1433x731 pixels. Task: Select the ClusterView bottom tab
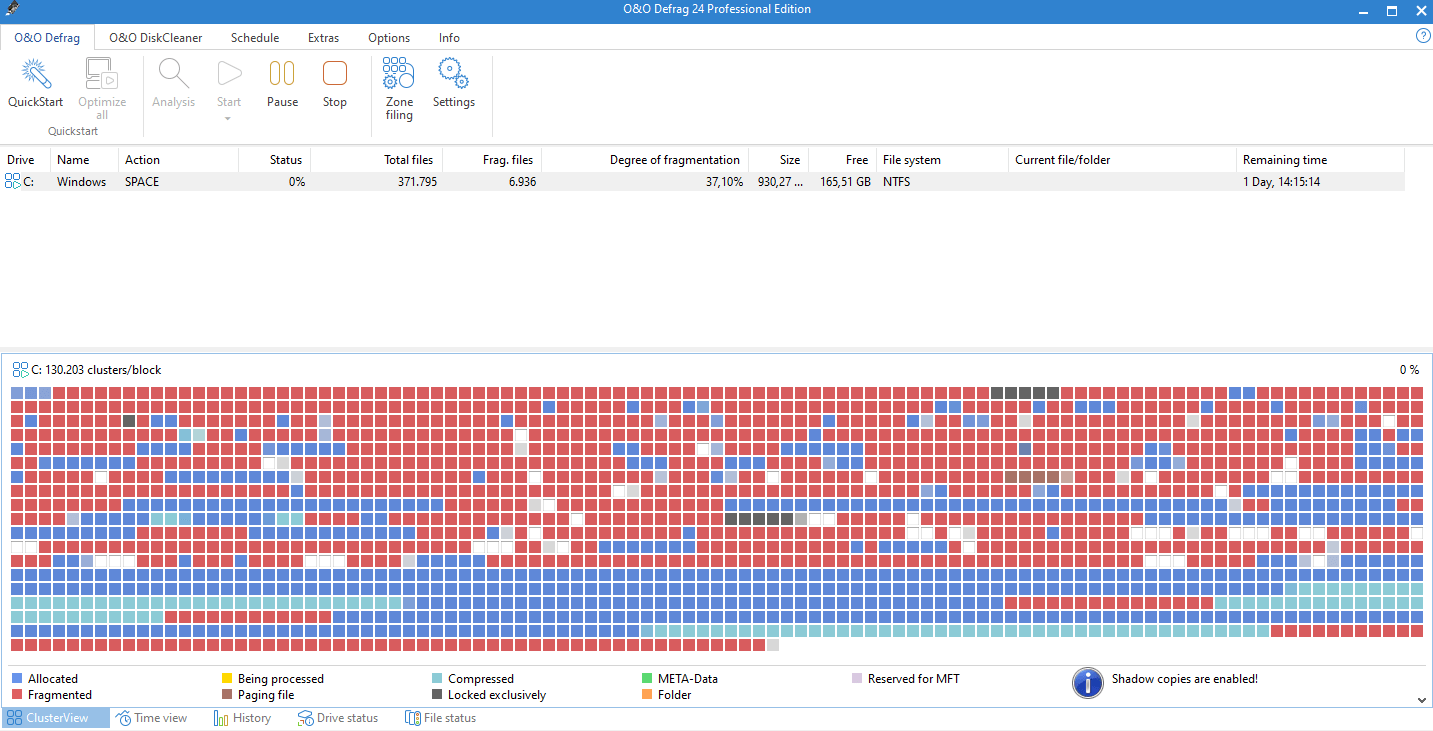pyautogui.click(x=55, y=718)
